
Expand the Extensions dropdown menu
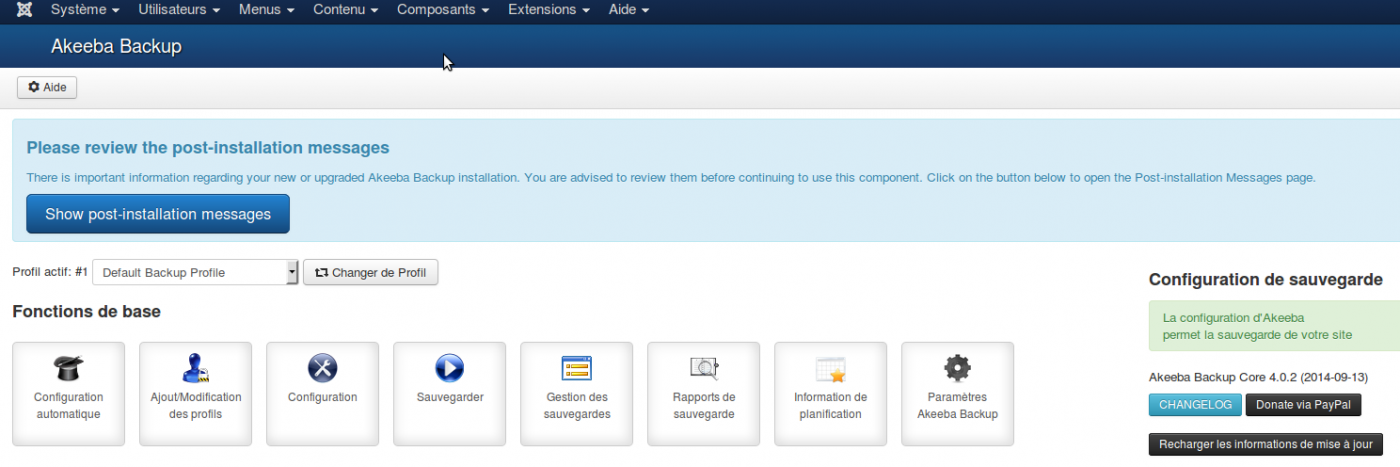(548, 10)
